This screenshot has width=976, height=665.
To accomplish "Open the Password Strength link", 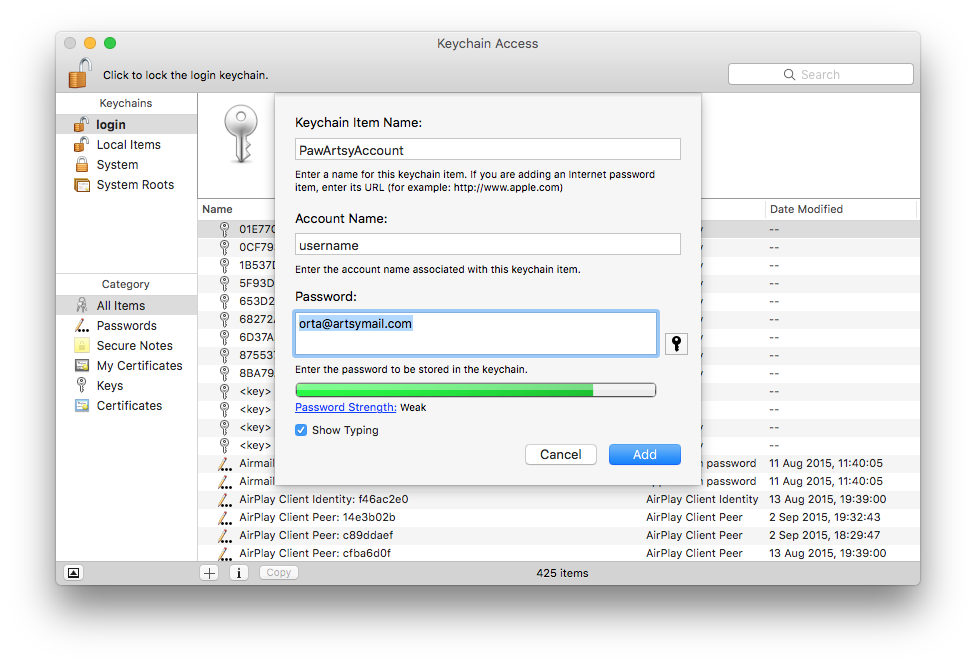I will [x=345, y=407].
